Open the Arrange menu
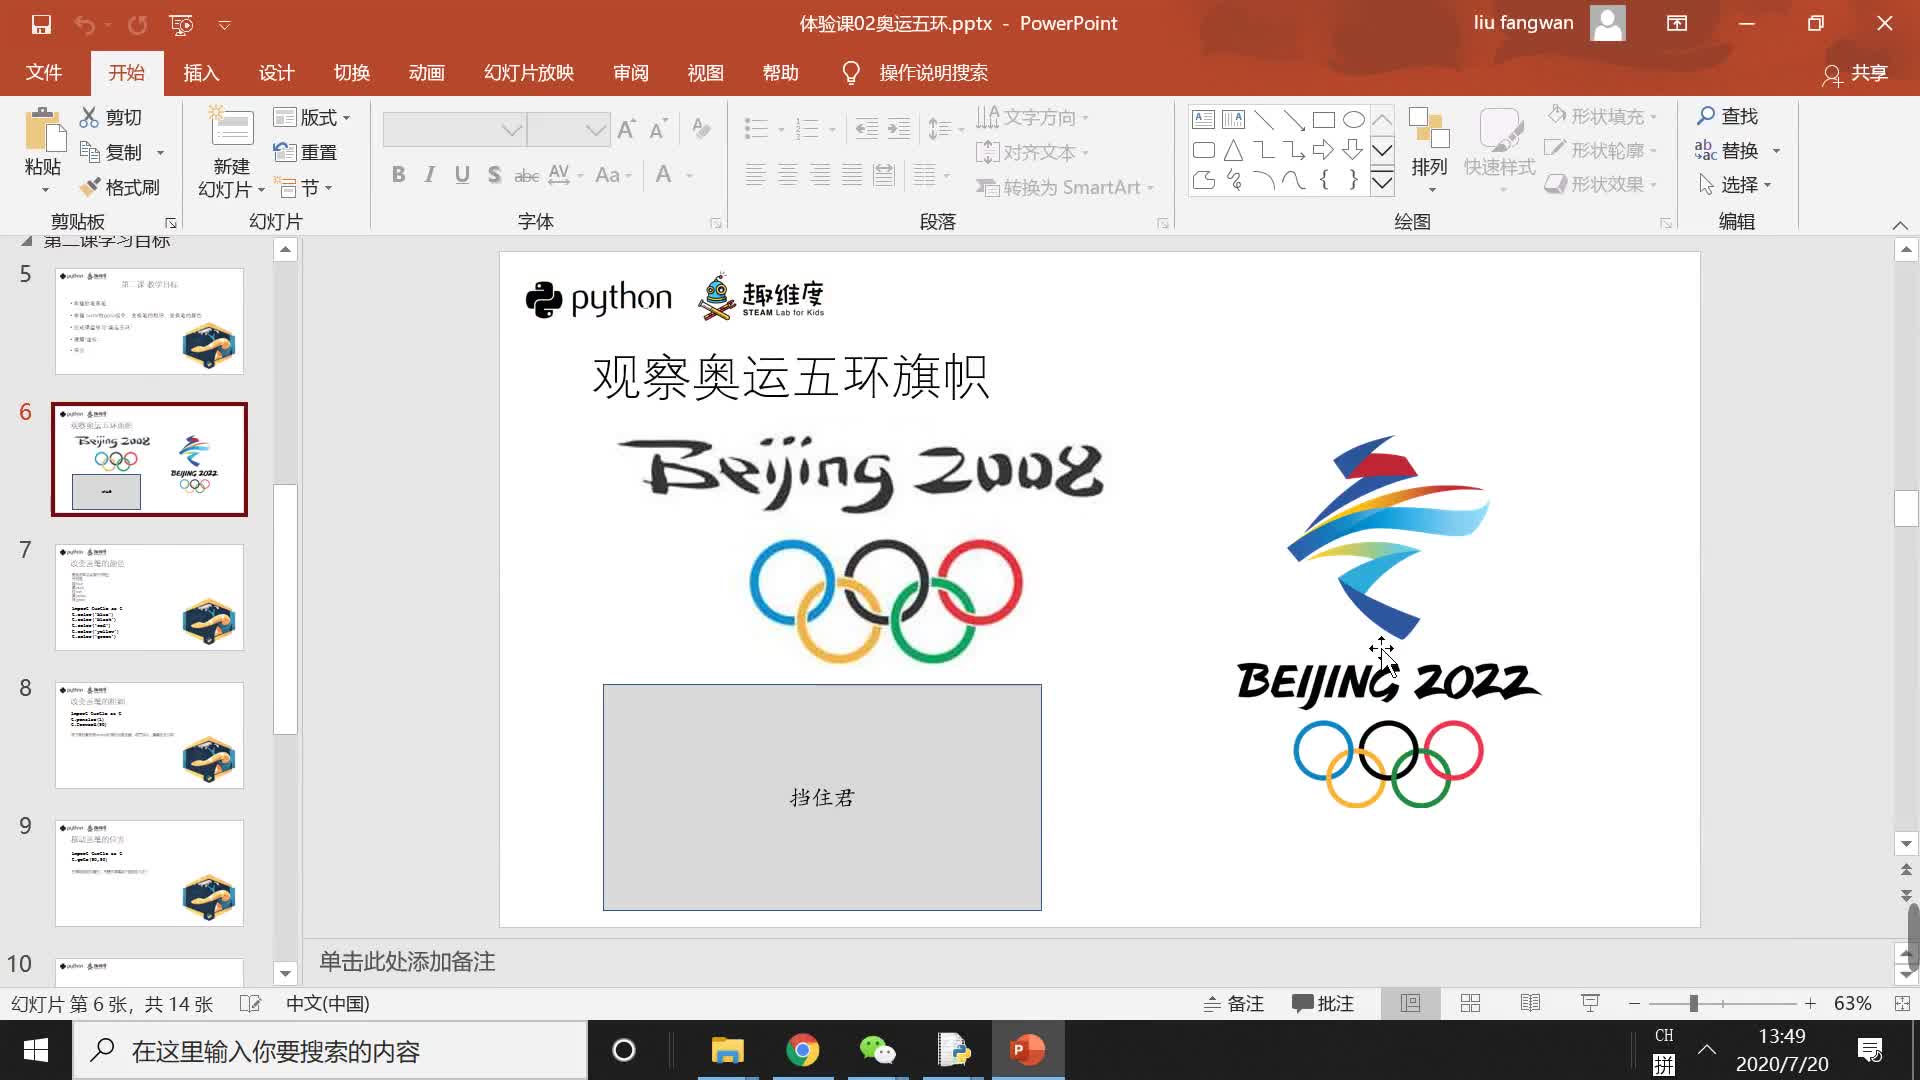This screenshot has height=1080, width=1920. pos(1429,150)
